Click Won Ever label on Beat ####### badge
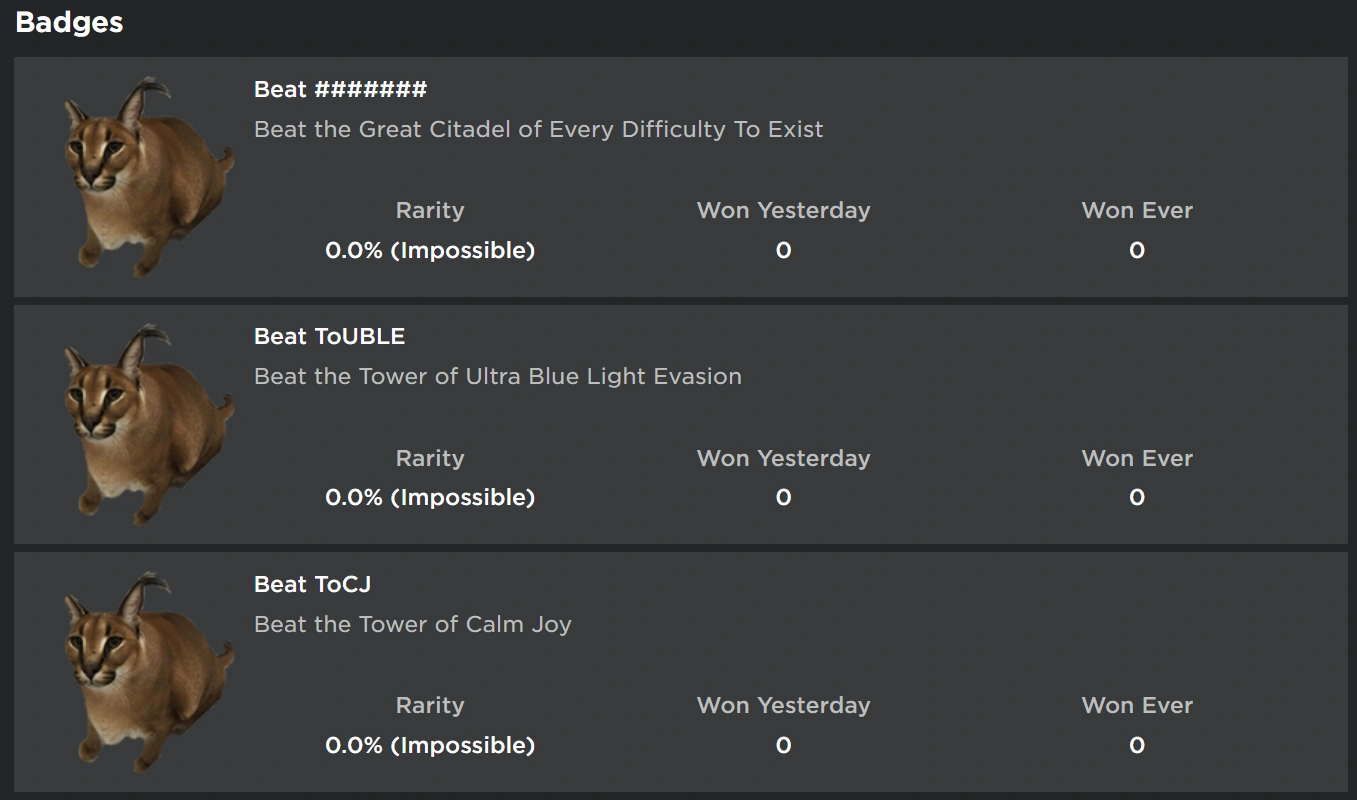 tap(1137, 211)
